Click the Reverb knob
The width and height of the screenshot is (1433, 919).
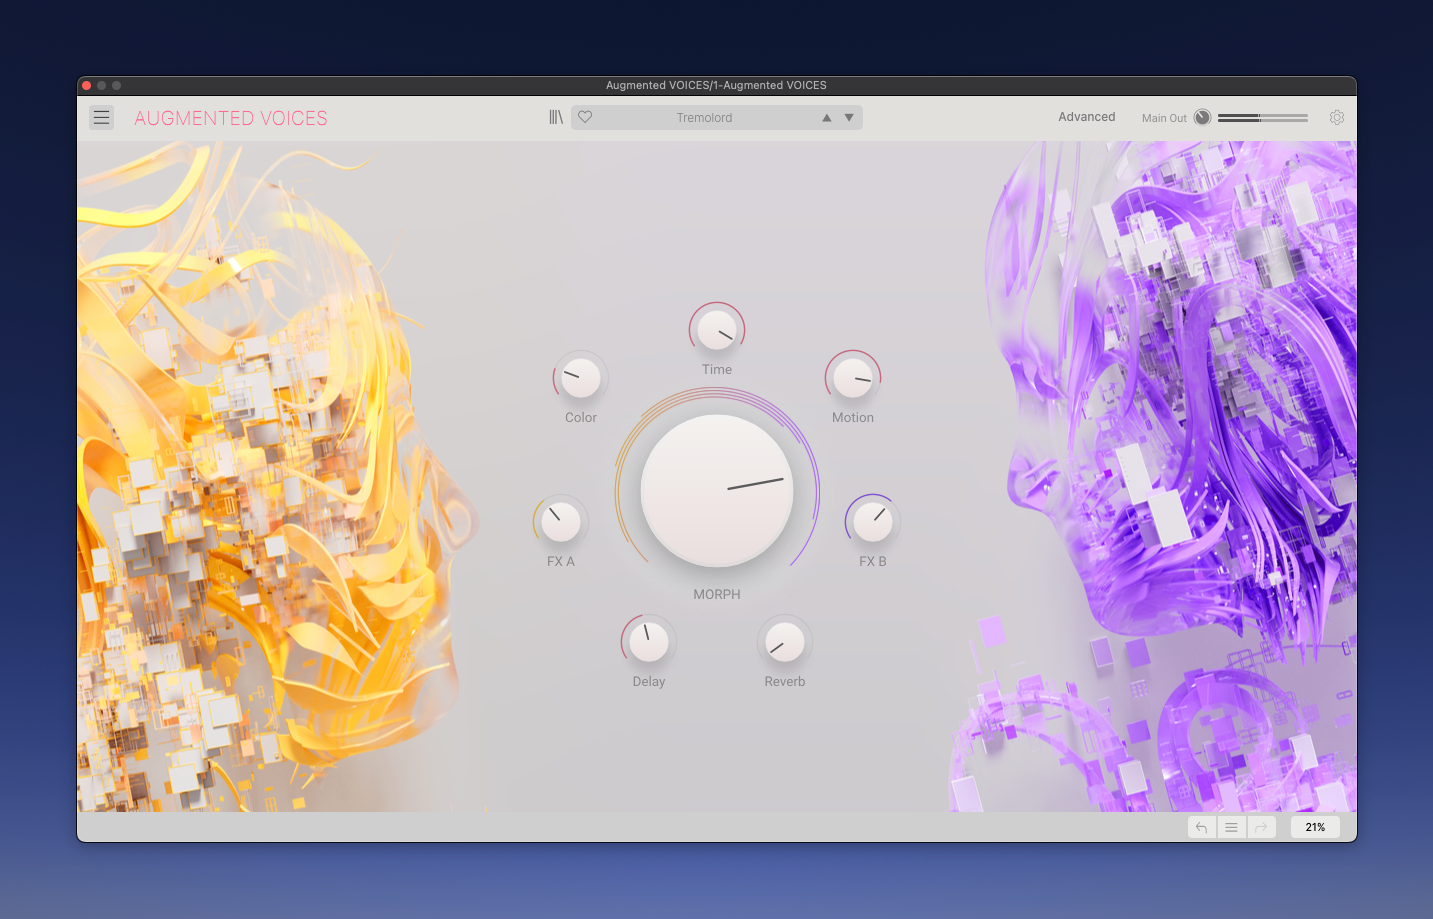pyautogui.click(x=785, y=642)
